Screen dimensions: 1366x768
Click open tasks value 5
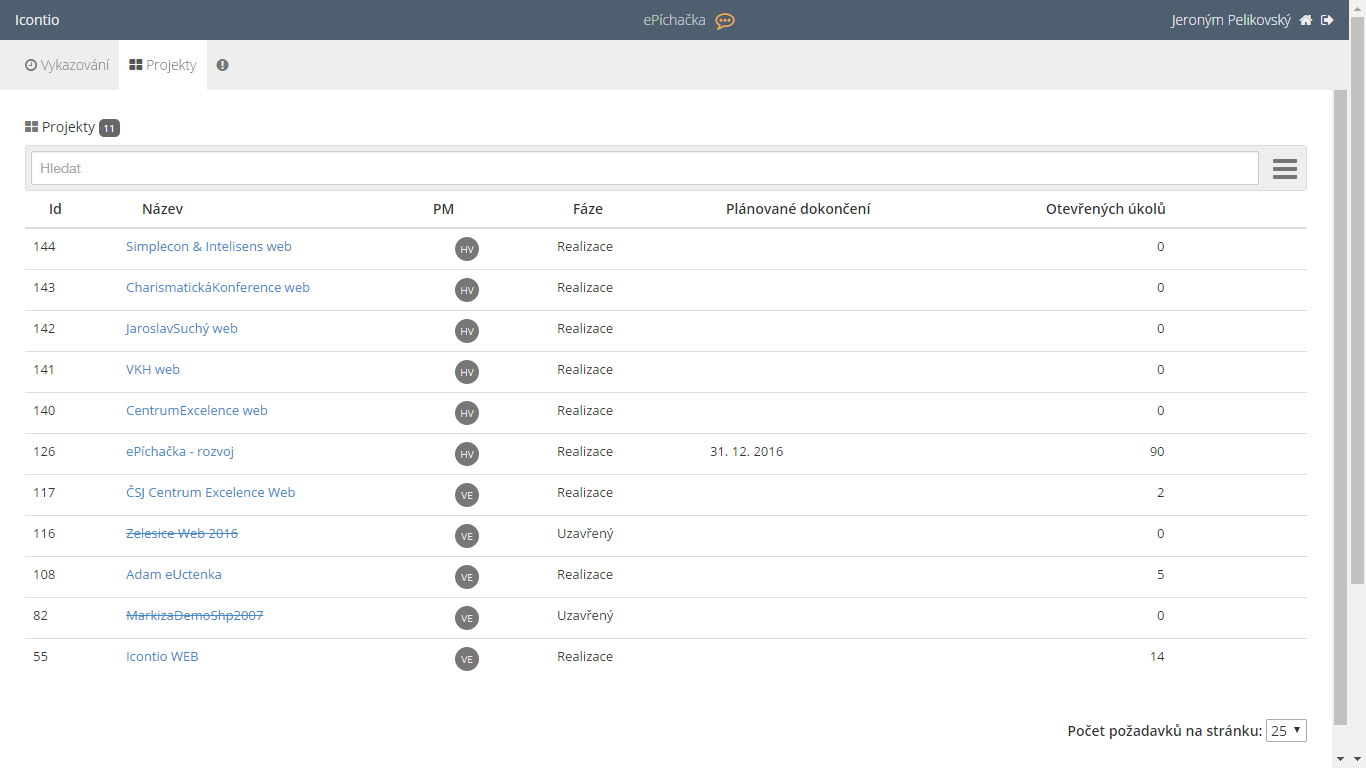(x=1160, y=574)
